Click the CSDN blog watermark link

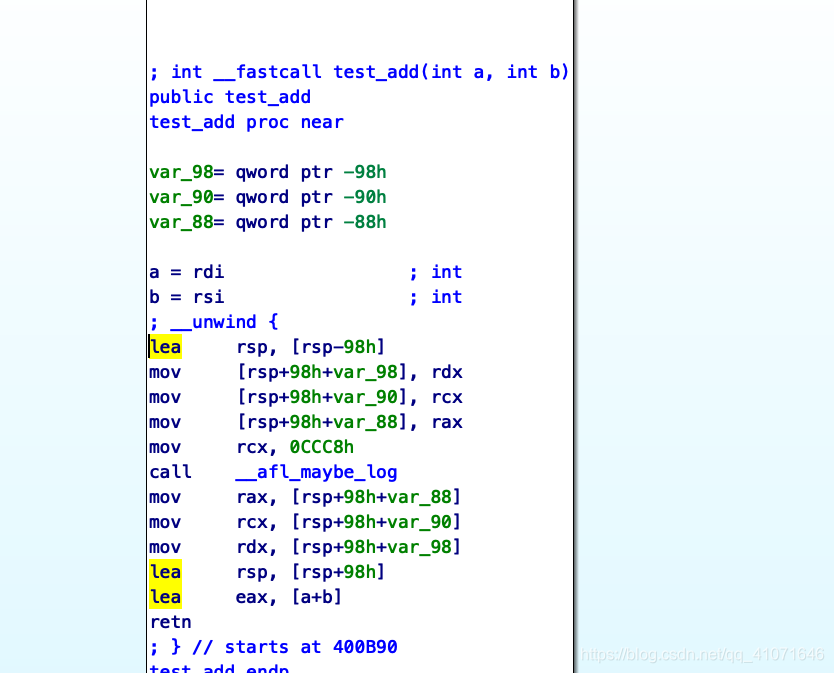coord(702,652)
